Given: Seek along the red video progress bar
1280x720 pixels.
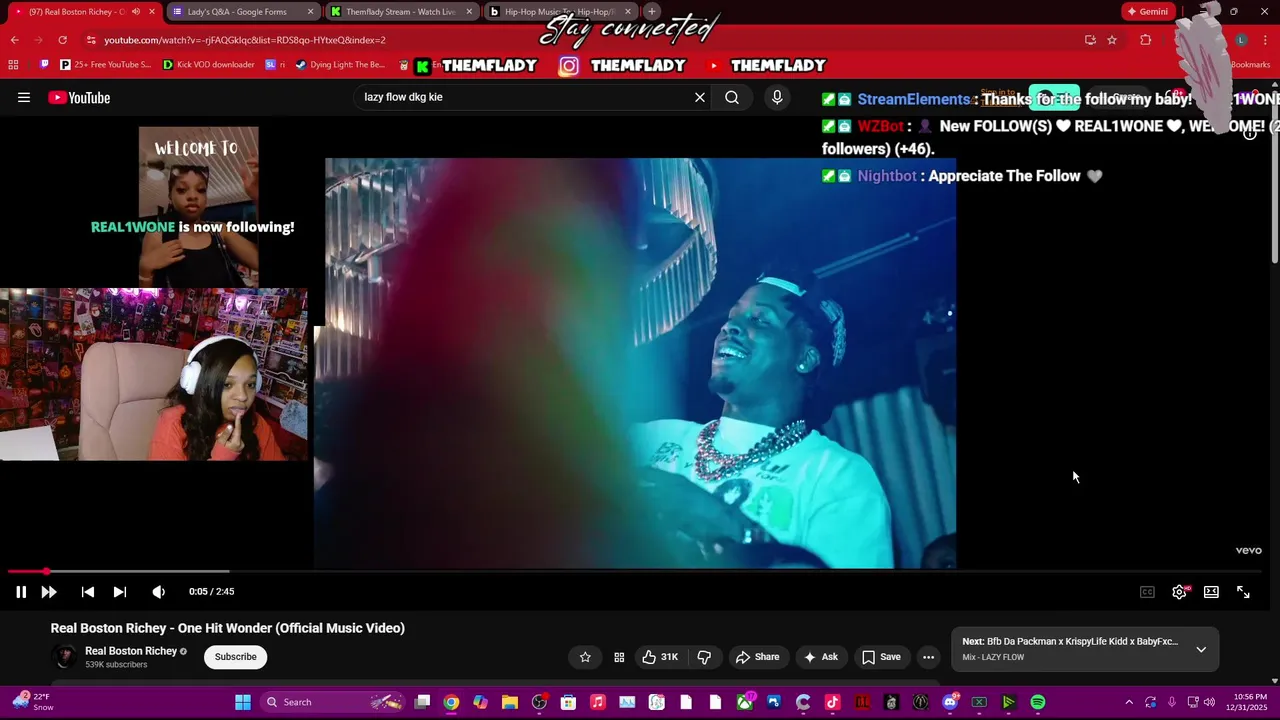Looking at the screenshot, I should 635,571.
